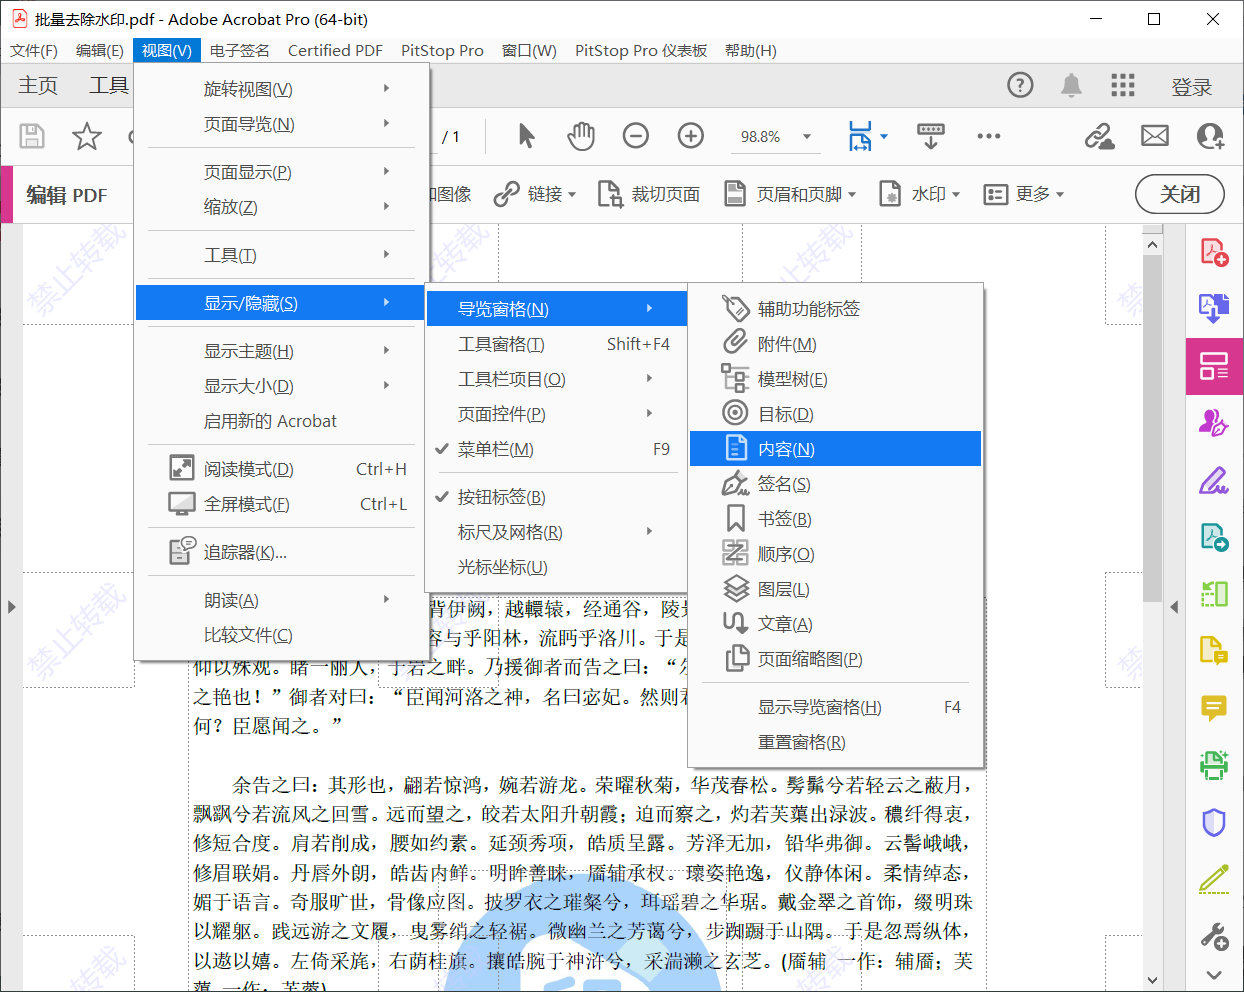Image resolution: width=1244 pixels, height=992 pixels.
Task: Click the help question mark icon
Action: tap(1020, 86)
